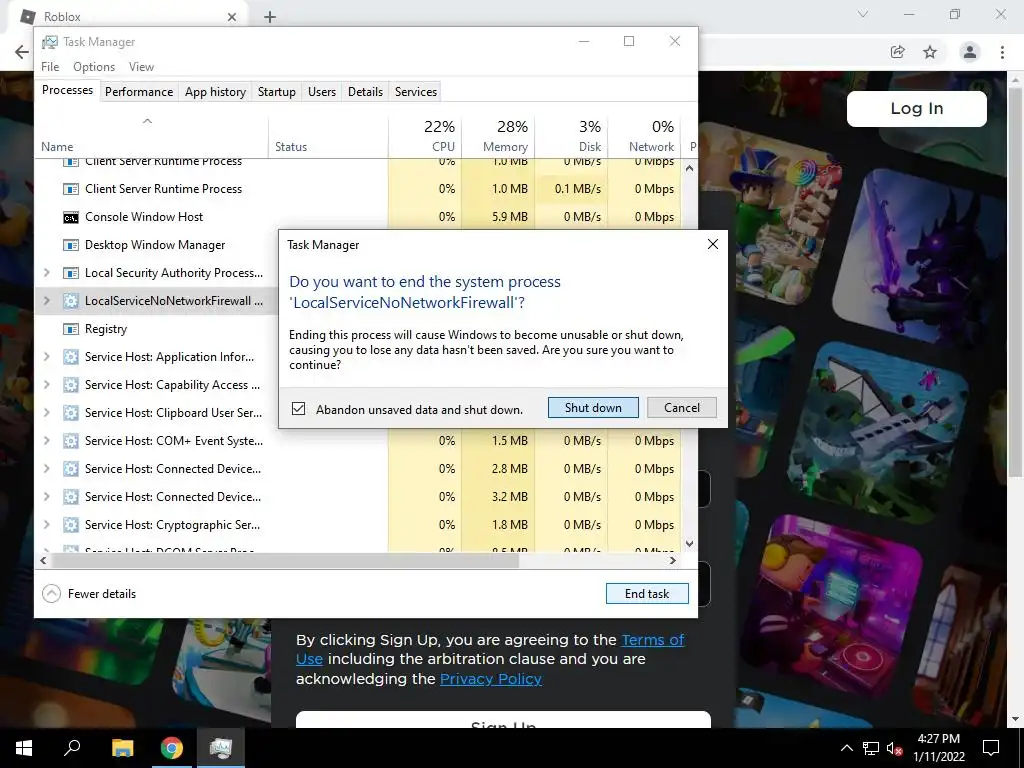
Task: Click the Roblox Log In button
Action: 916,108
